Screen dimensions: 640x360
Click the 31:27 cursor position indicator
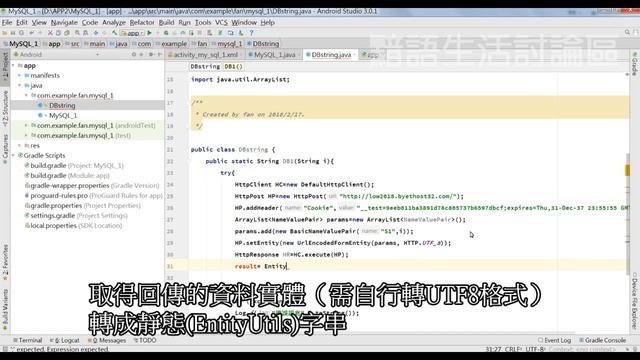pyautogui.click(x=493, y=349)
